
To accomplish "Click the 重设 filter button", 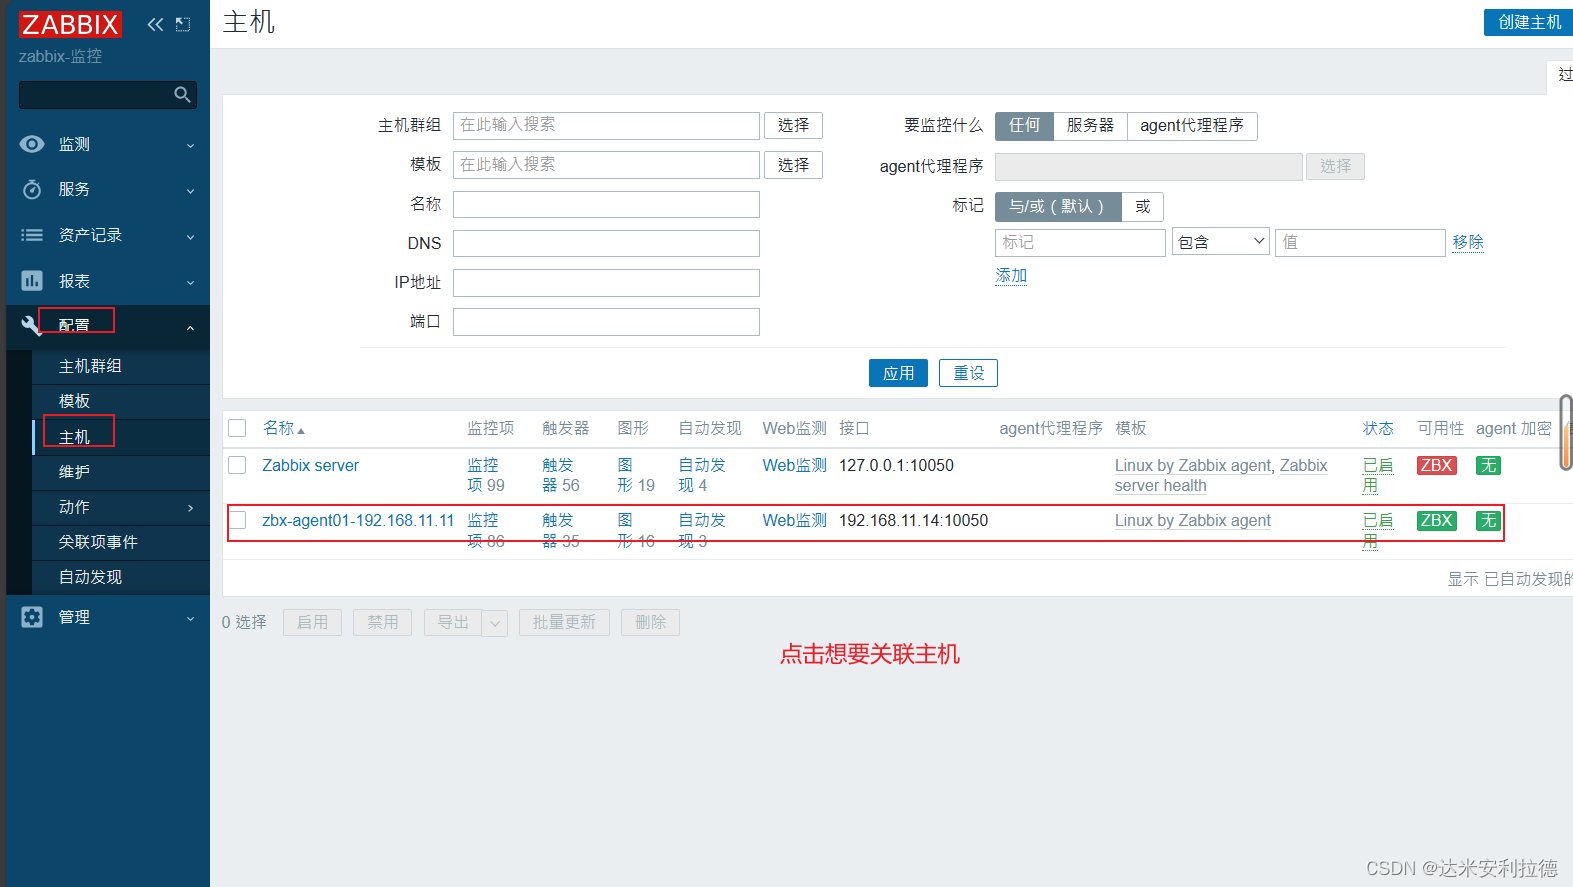I will [968, 373].
